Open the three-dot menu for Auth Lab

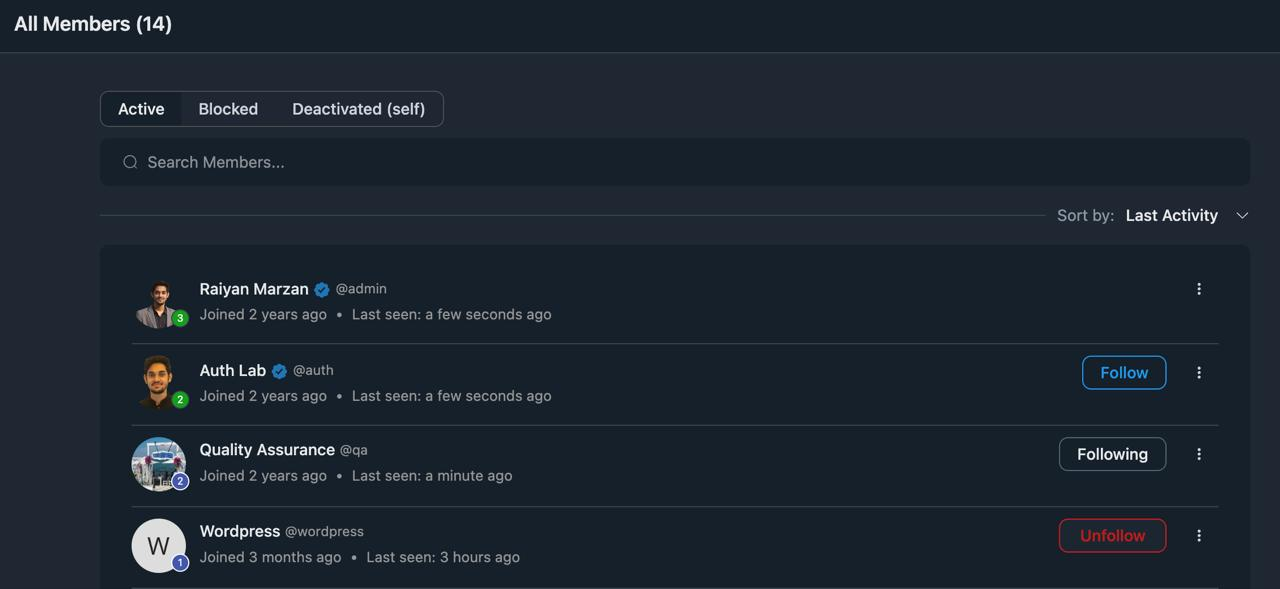(x=1199, y=371)
